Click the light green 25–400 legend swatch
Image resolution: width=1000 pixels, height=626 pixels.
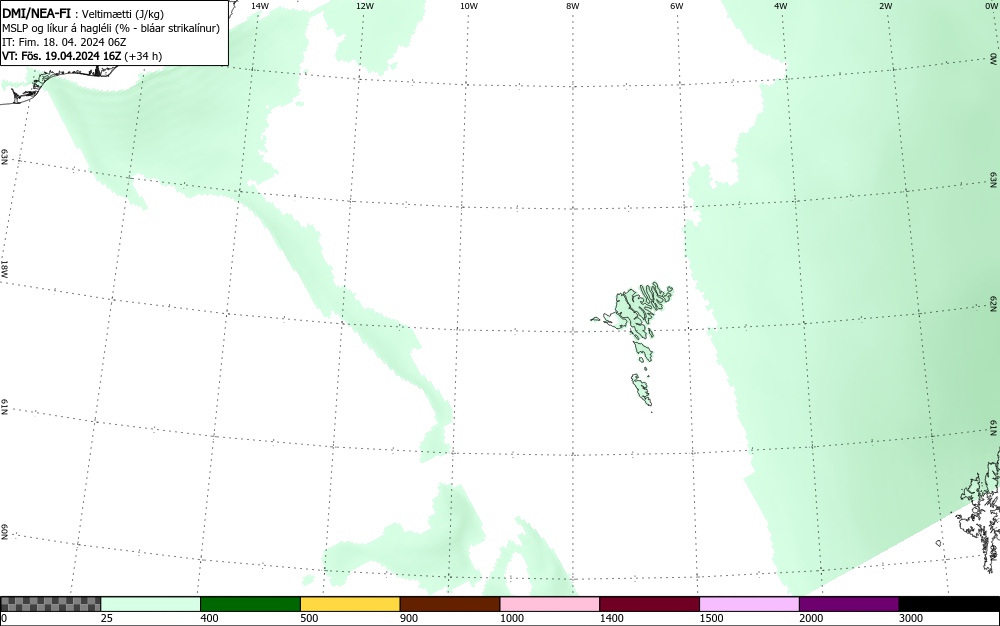tap(151, 604)
